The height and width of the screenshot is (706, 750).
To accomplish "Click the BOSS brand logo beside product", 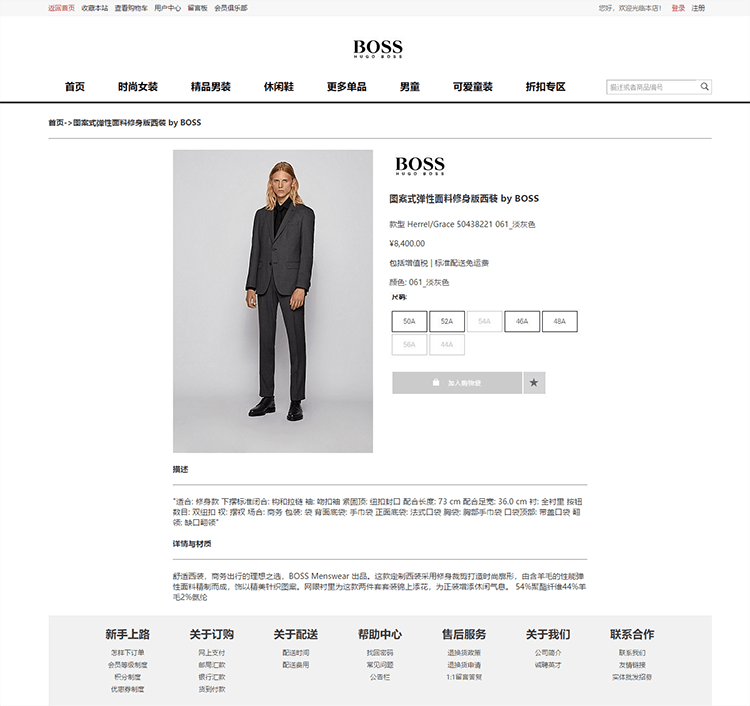I will (420, 165).
